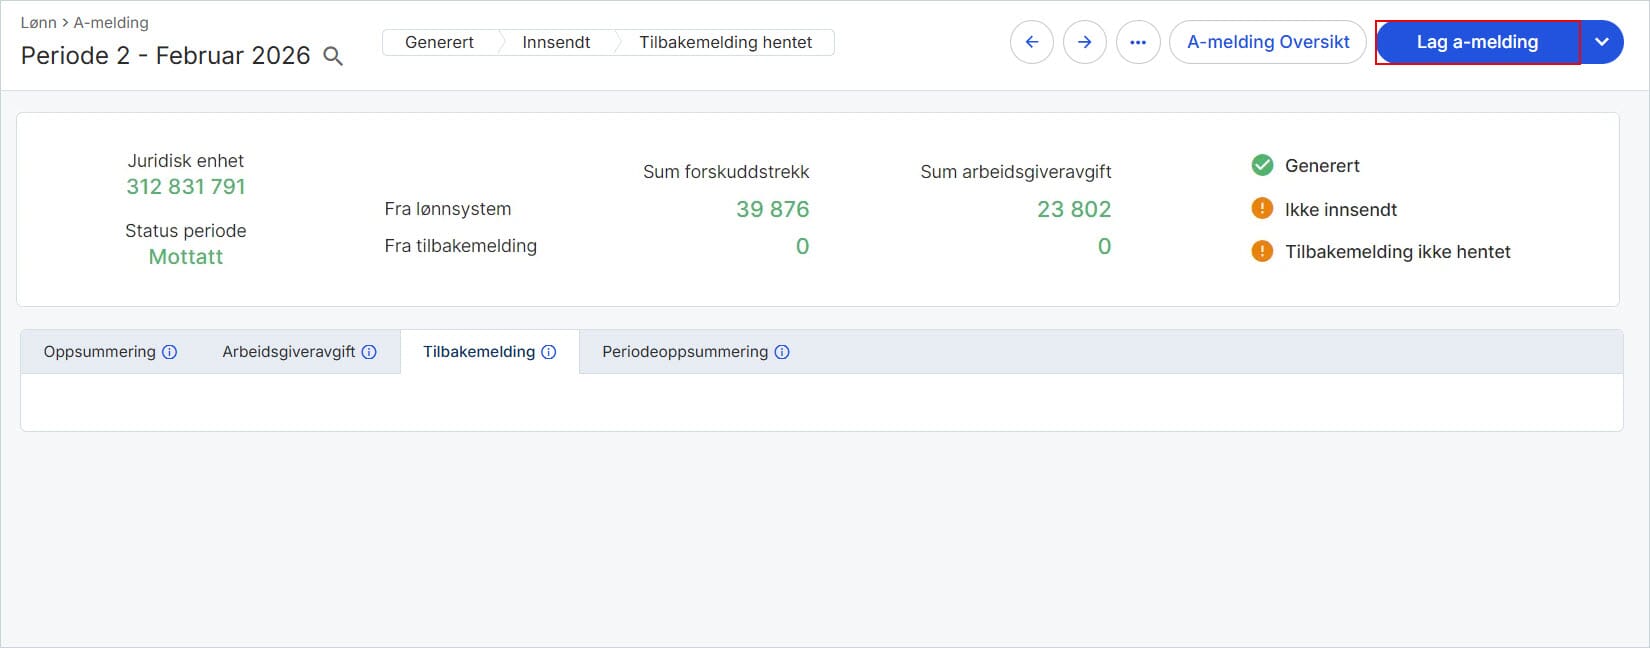Expand the Lag a-melding dropdown arrow
Screen dimensions: 1650x648
(1602, 42)
